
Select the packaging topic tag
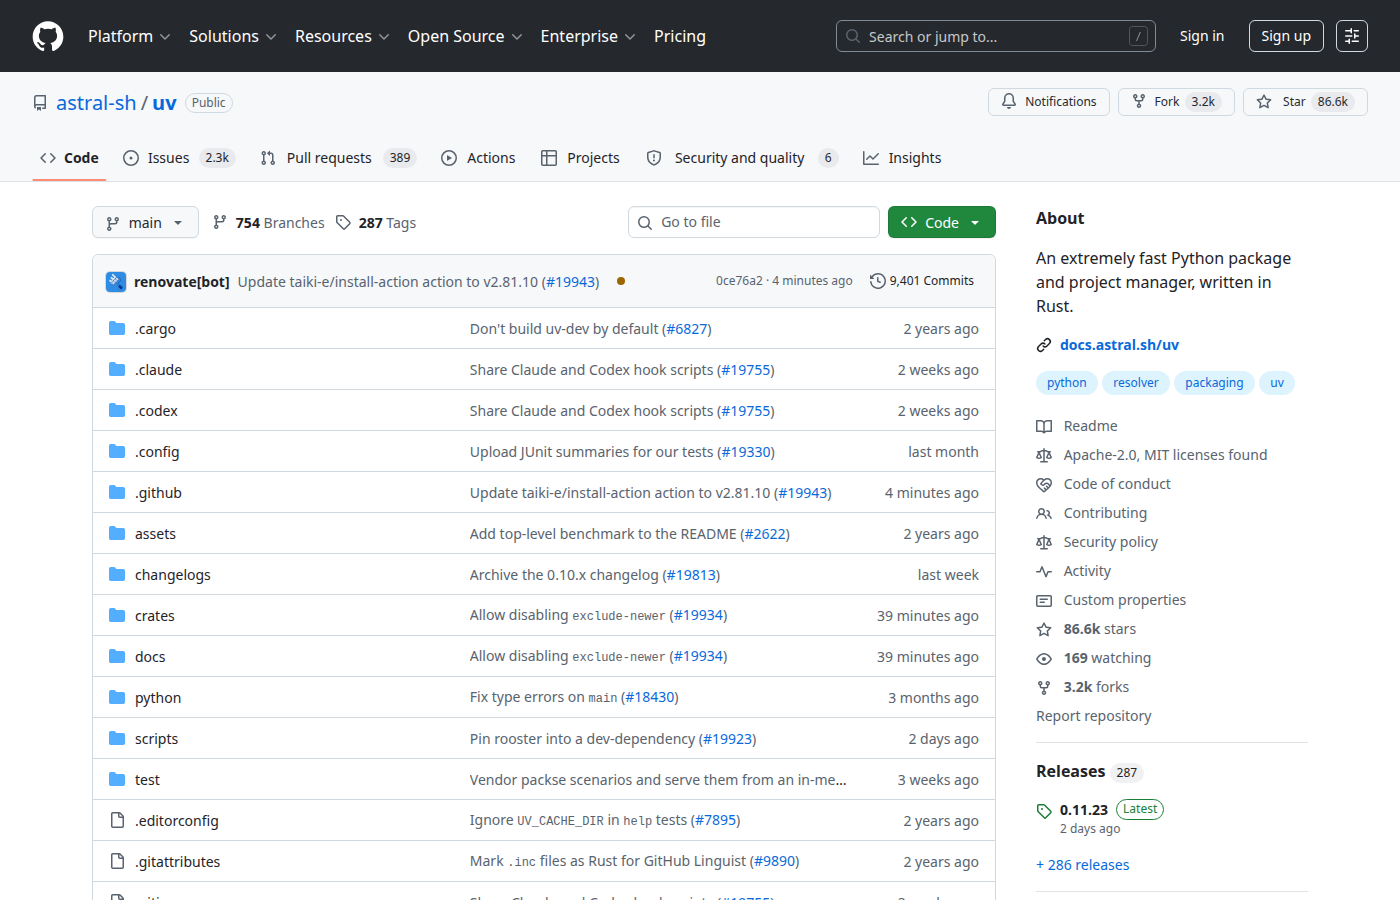tap(1214, 383)
